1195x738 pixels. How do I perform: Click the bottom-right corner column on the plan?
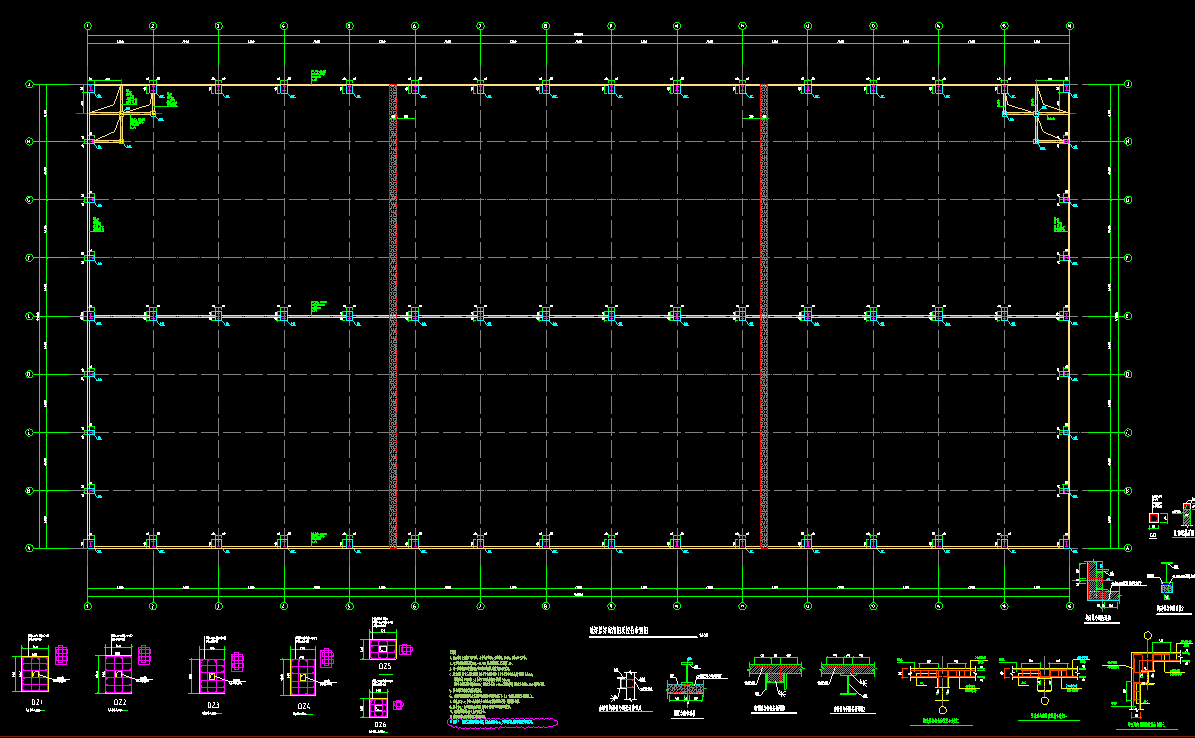click(1066, 544)
